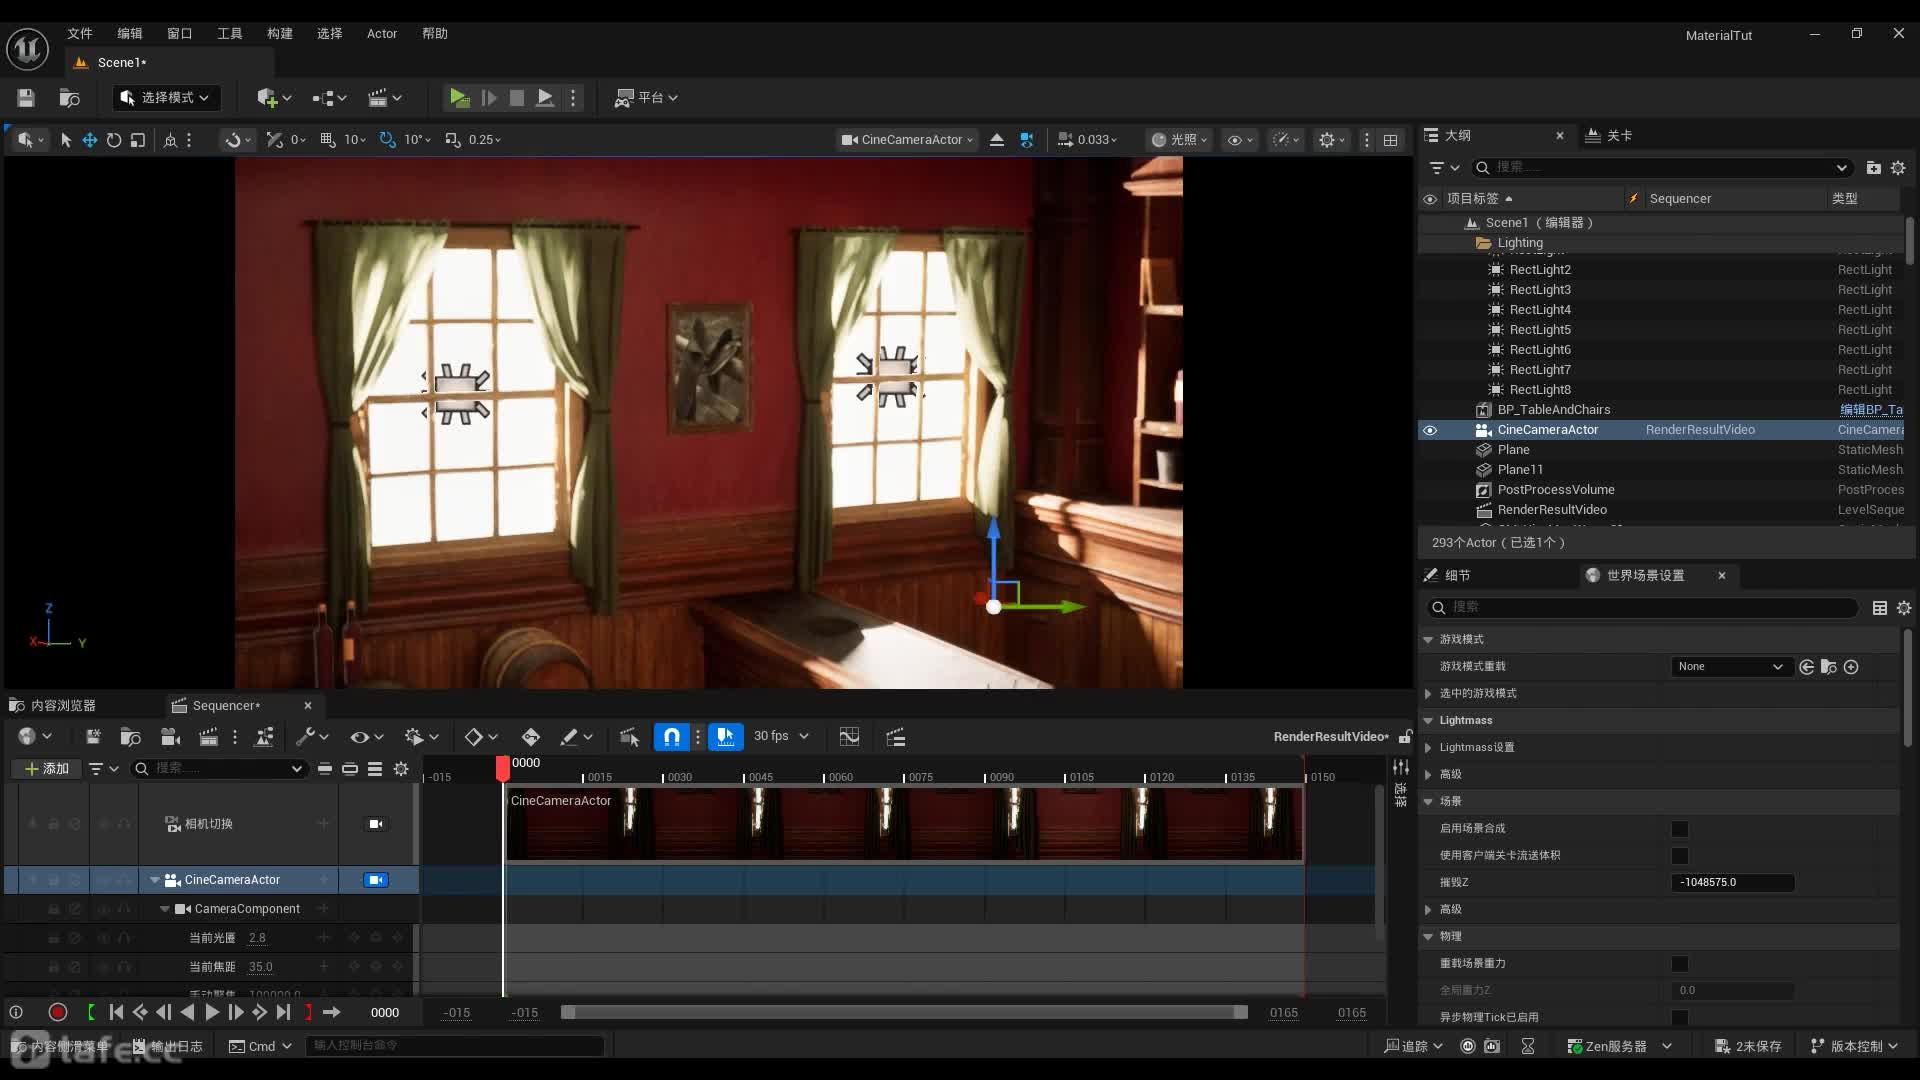Open the Sequencer curve editor icon

pos(849,737)
